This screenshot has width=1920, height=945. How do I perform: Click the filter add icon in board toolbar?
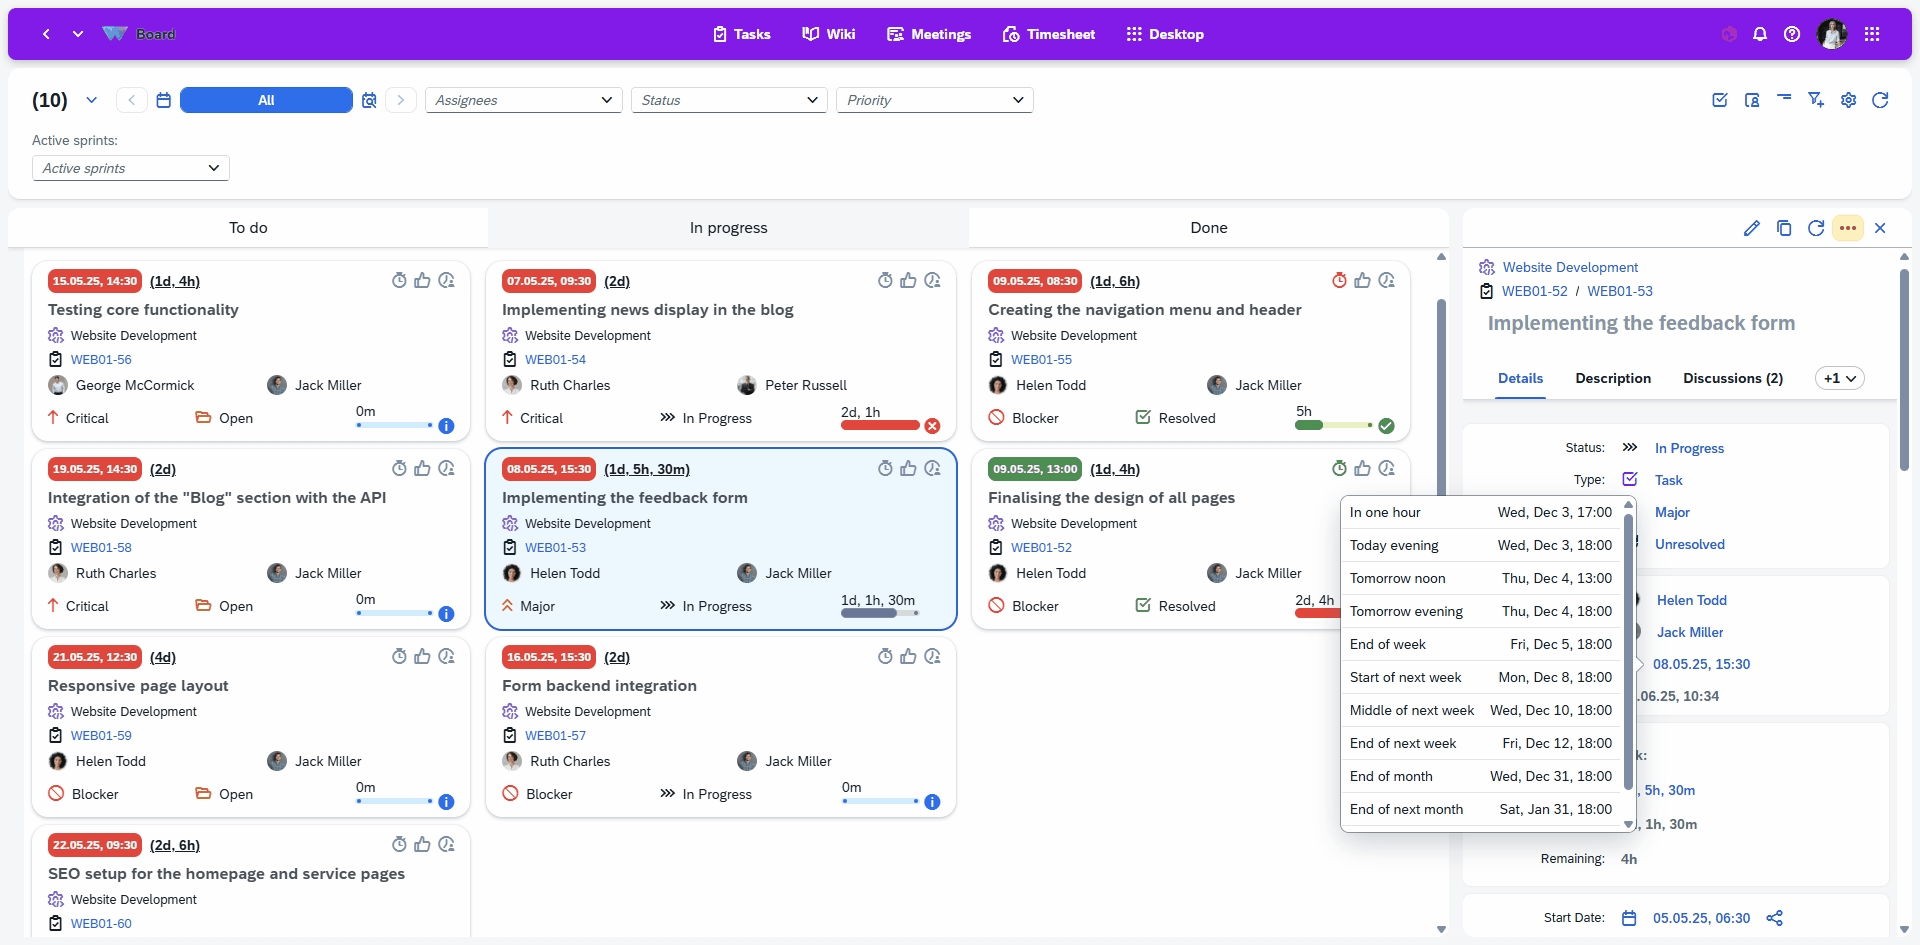click(x=1816, y=100)
